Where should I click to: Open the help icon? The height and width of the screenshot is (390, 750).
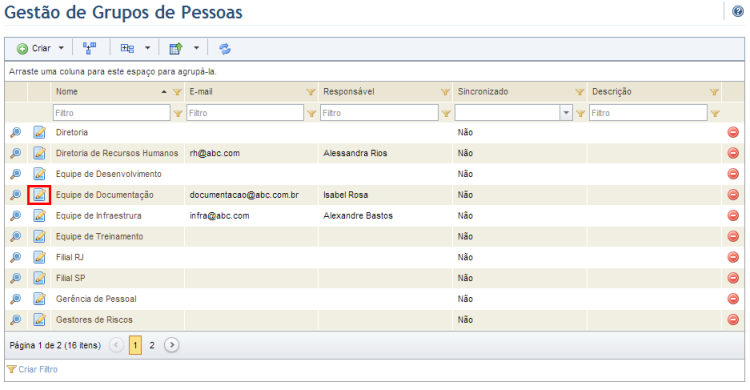tap(738, 11)
